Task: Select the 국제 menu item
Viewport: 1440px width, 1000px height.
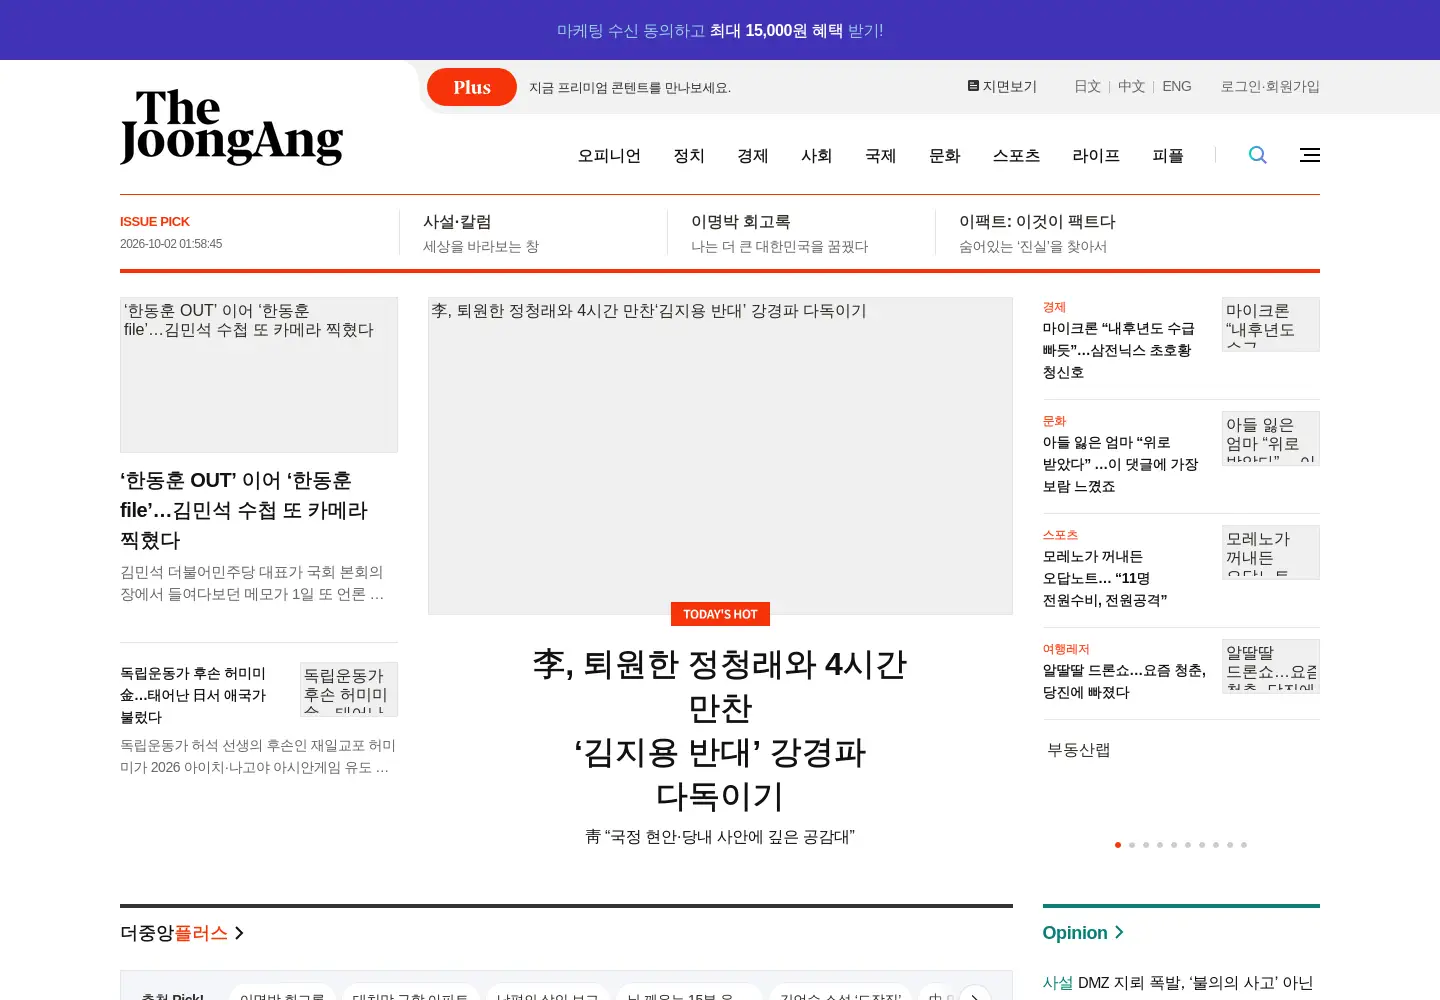Action: (881, 155)
